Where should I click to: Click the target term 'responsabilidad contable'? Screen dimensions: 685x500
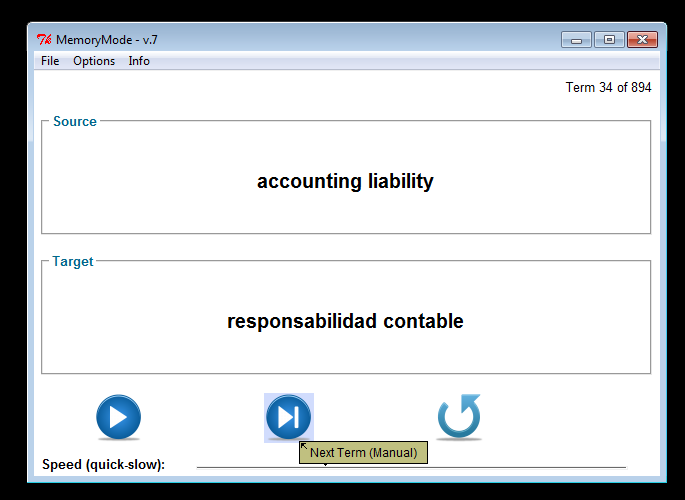345,321
